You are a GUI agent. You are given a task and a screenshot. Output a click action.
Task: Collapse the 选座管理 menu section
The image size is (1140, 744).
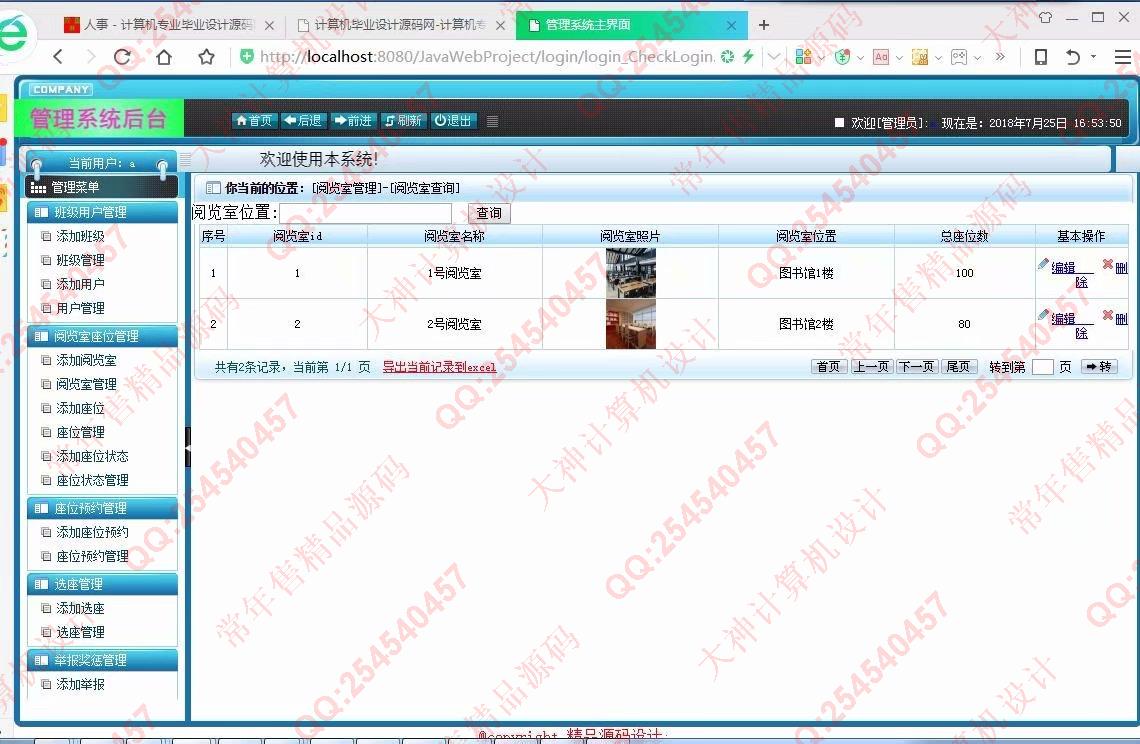click(102, 585)
